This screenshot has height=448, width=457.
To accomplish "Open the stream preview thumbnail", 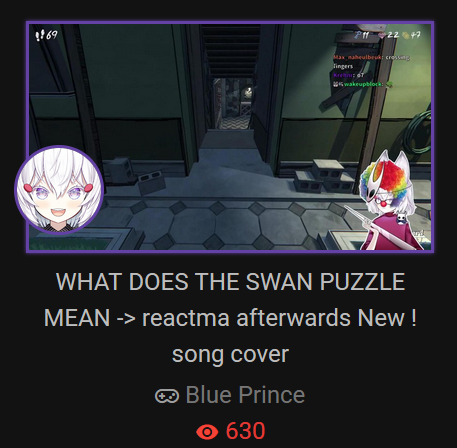I will pos(230,137).
